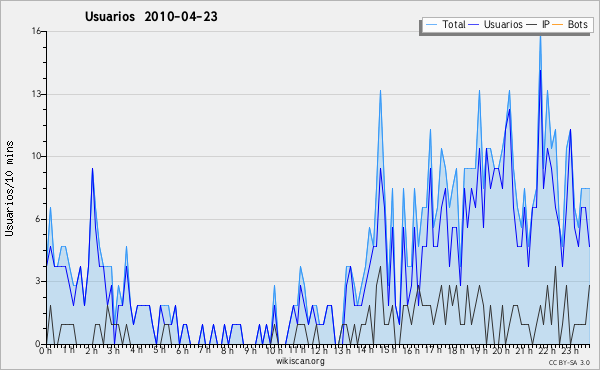Click the '8 h' x-axis label
Screen dimensions: 600x370
[x=227, y=351]
